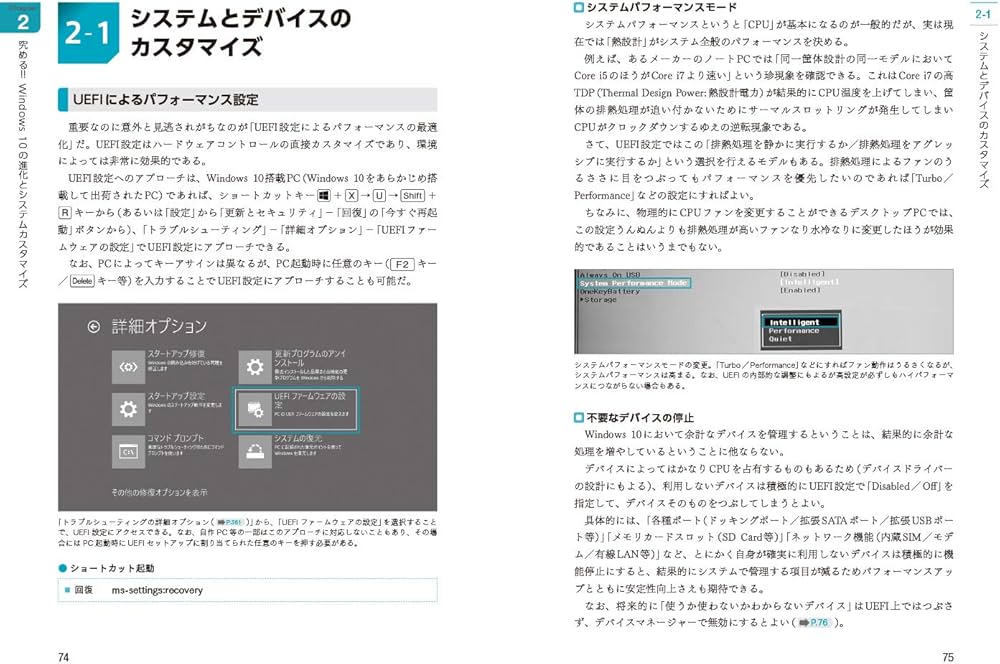Screen dimensions: 1000x664
Task: Open the 更新プログラムのアンインストール icon
Action: pos(254,364)
